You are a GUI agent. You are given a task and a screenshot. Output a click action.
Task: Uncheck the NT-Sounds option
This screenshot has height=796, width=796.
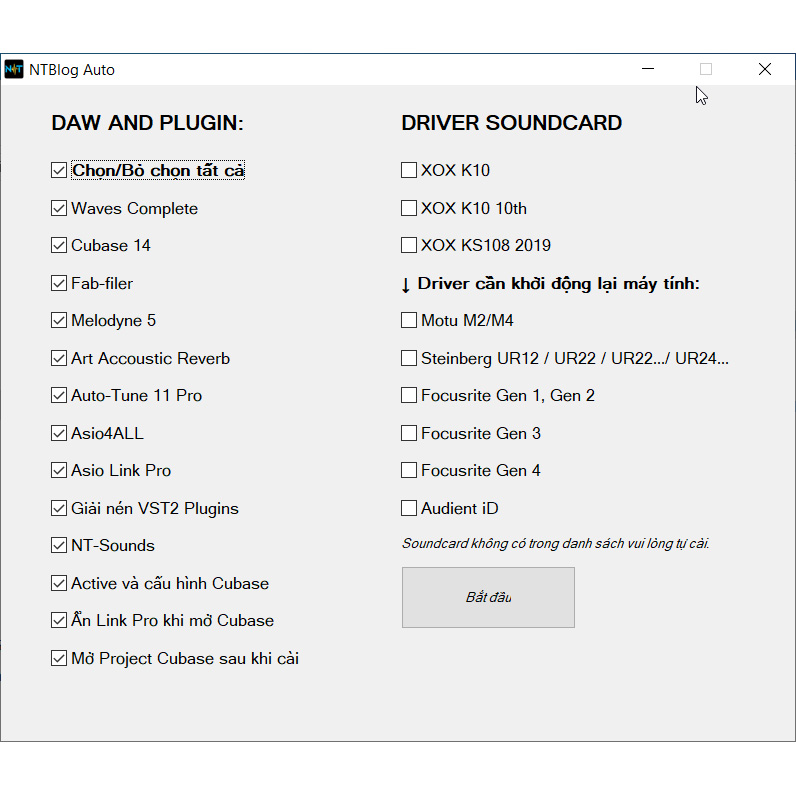[x=59, y=546]
